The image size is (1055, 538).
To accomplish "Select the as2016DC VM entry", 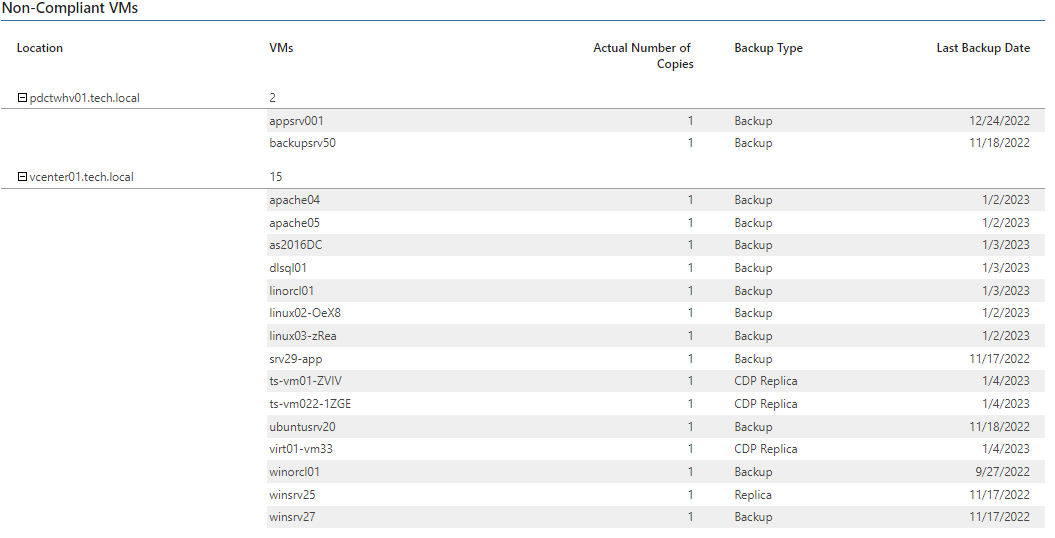I will point(295,245).
